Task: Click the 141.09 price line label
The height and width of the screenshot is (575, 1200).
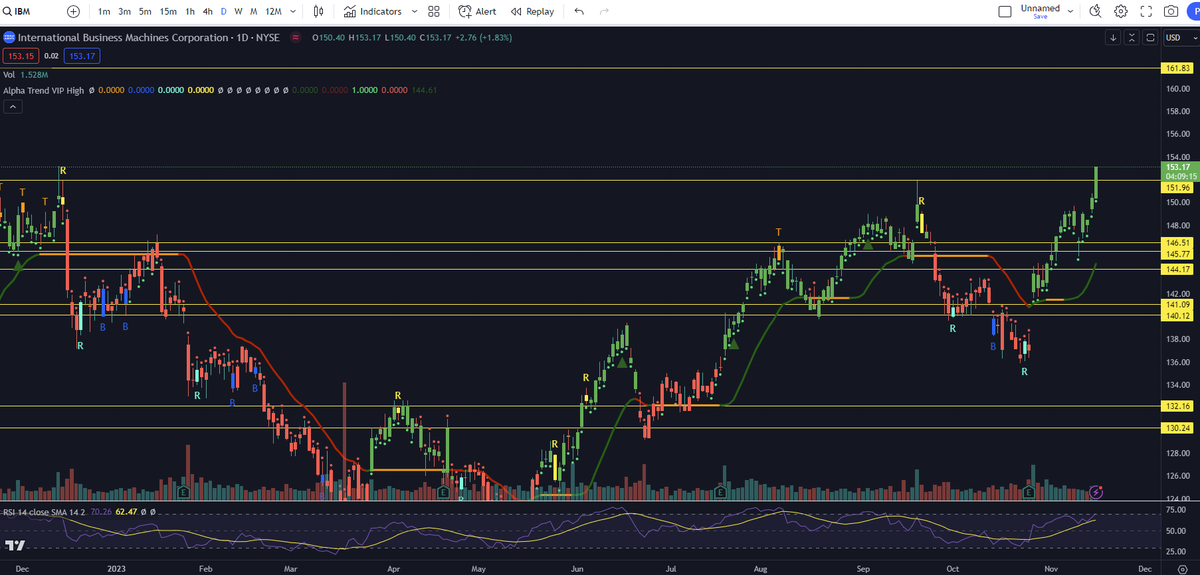Action: (1178, 304)
